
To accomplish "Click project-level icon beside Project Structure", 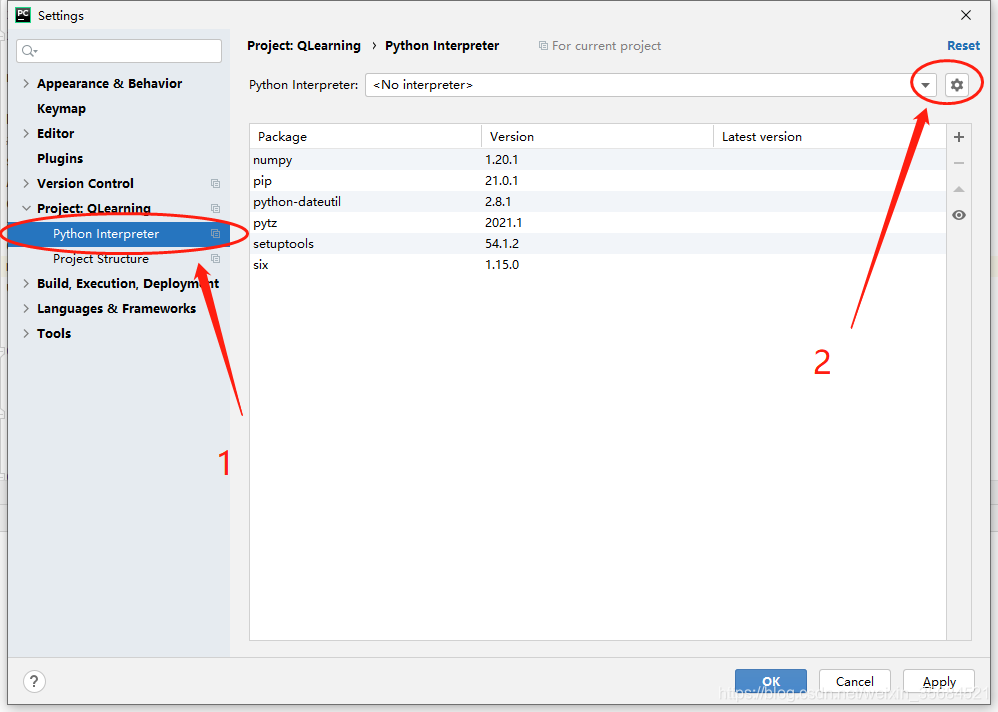I will click(x=215, y=258).
